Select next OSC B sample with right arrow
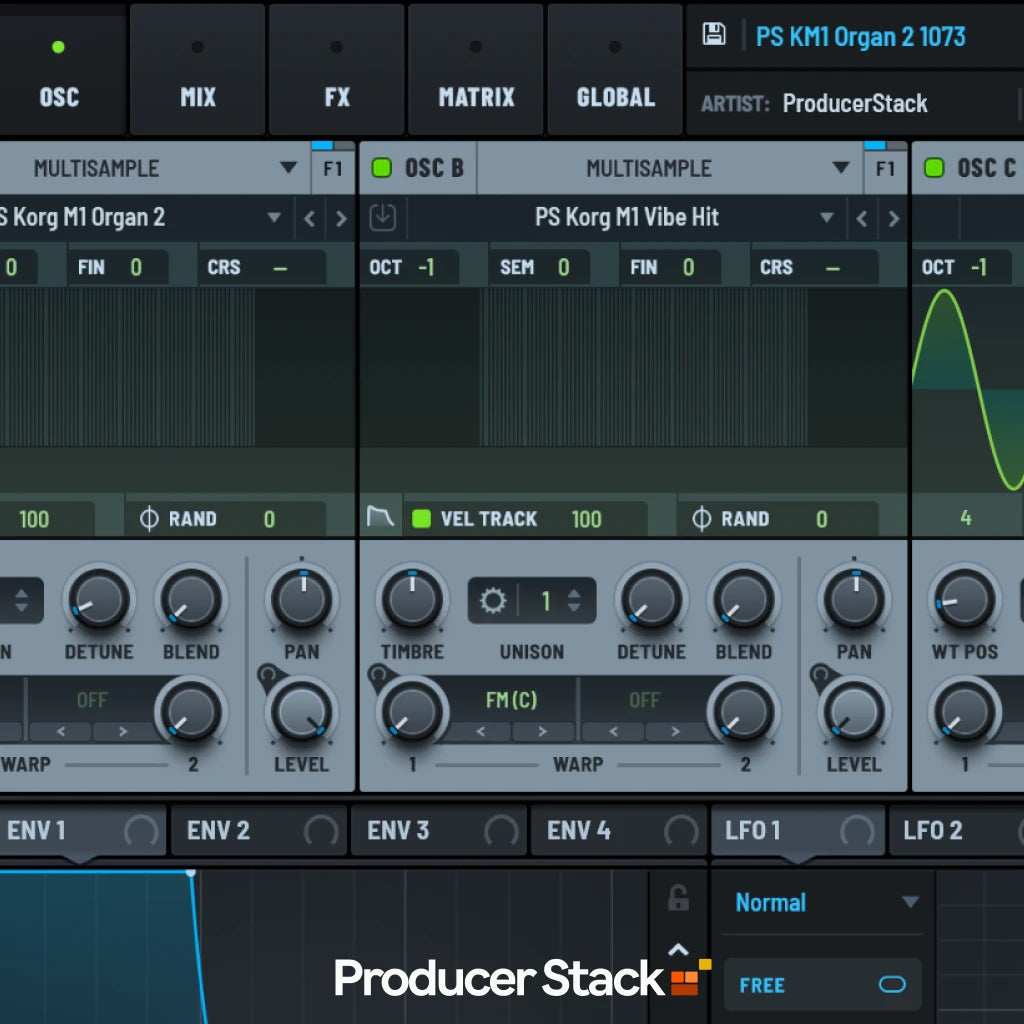 [x=894, y=218]
